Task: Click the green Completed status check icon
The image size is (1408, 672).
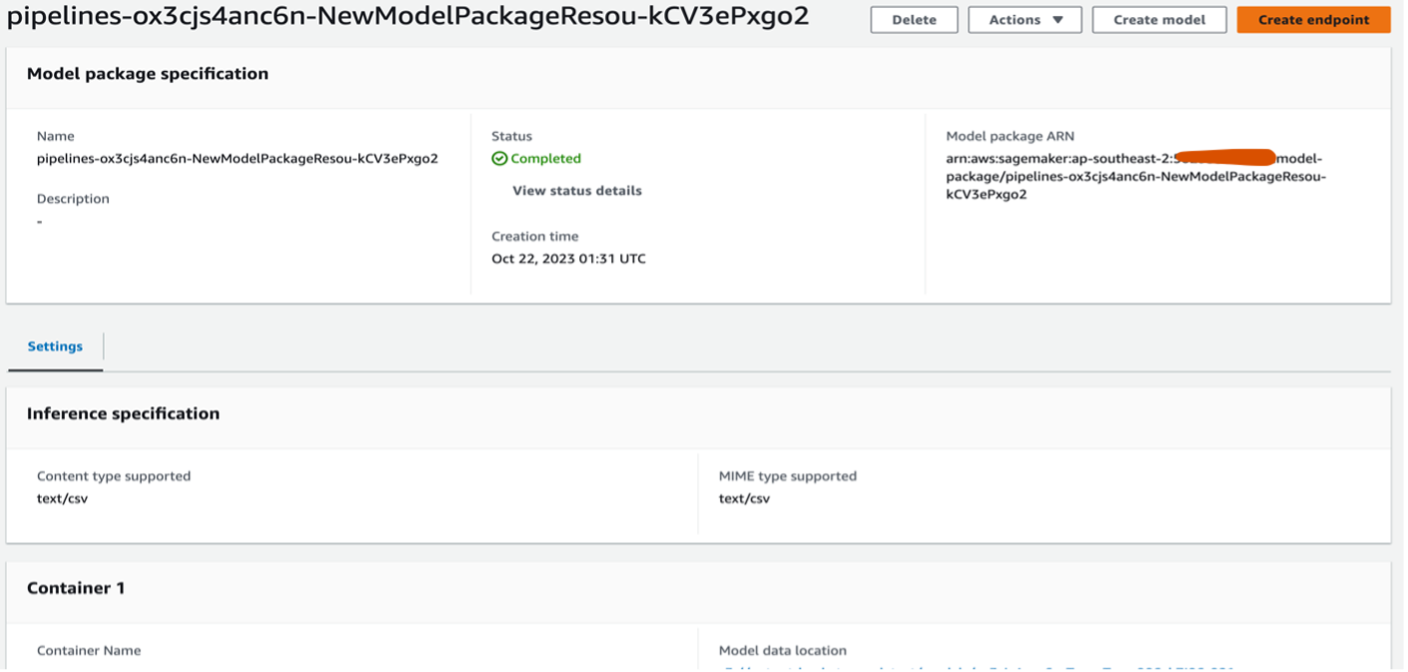Action: click(499, 159)
